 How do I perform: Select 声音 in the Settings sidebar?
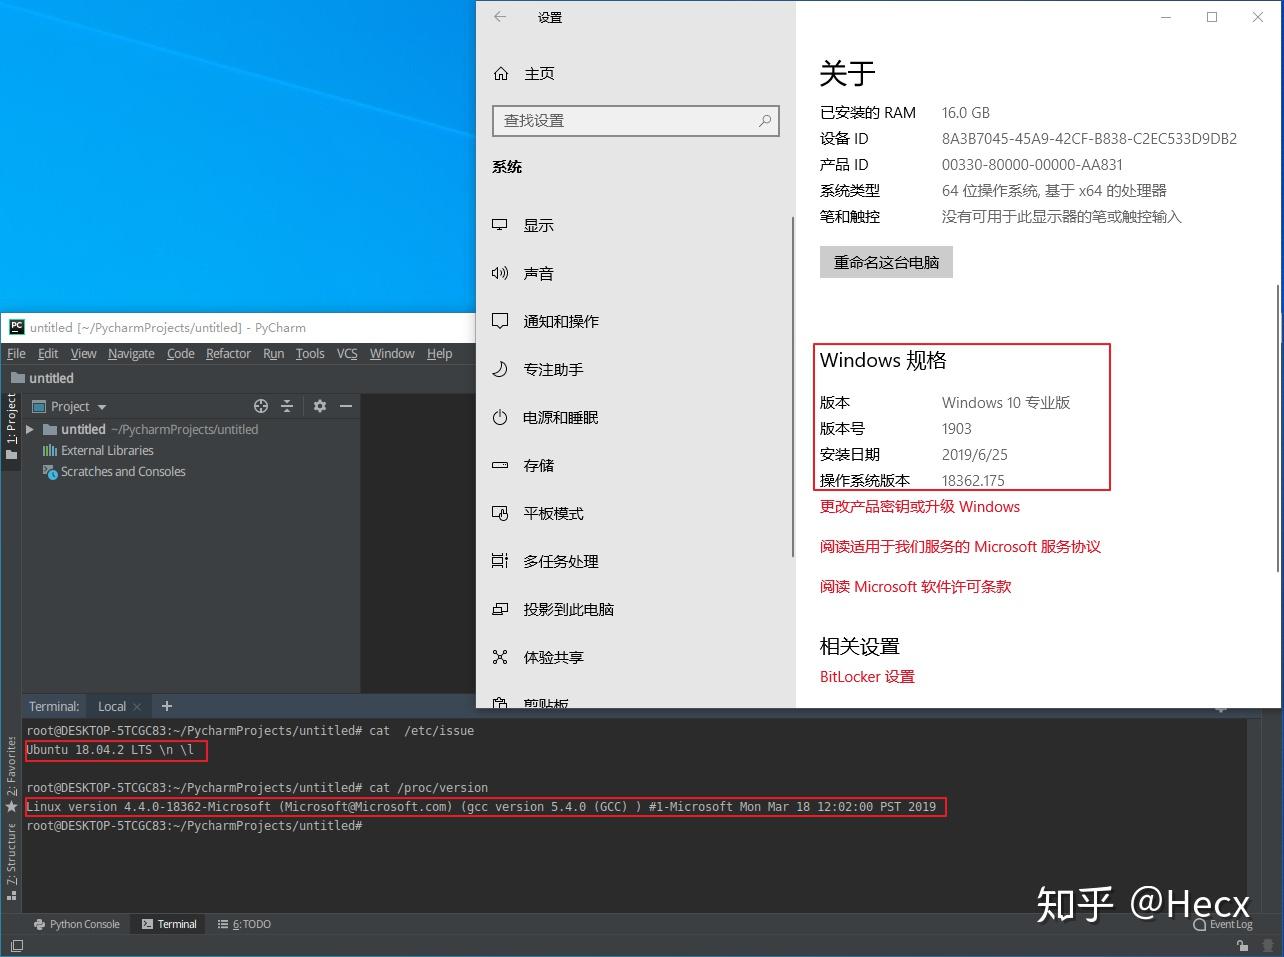(538, 273)
